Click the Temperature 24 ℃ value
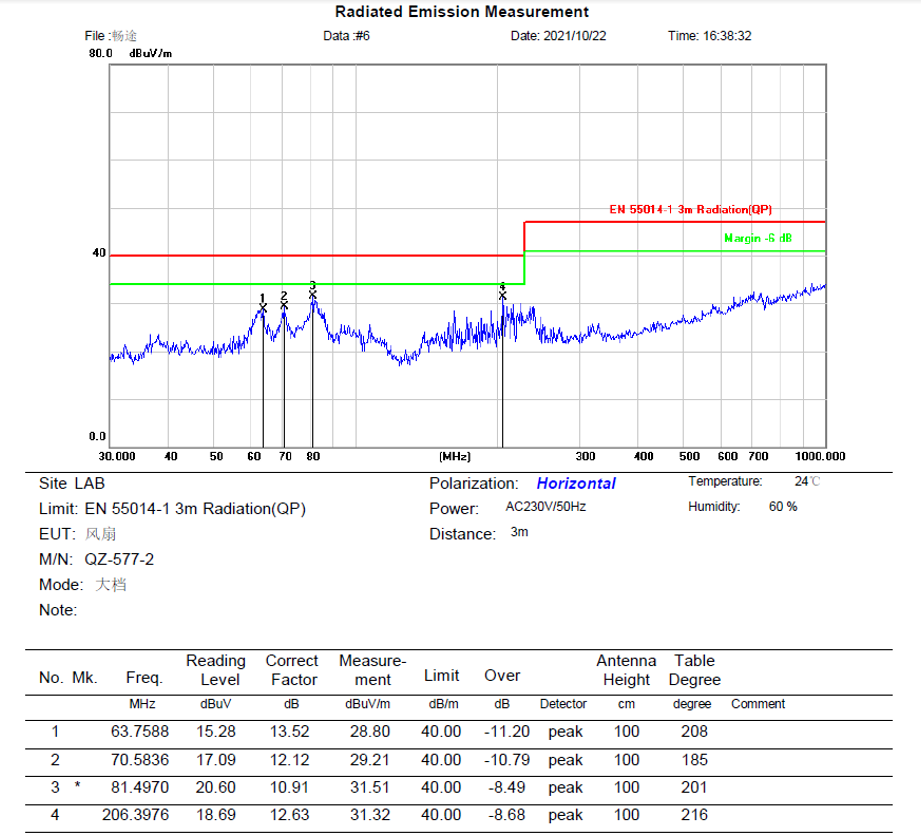Screen dimensions: 921x840 coord(807,482)
